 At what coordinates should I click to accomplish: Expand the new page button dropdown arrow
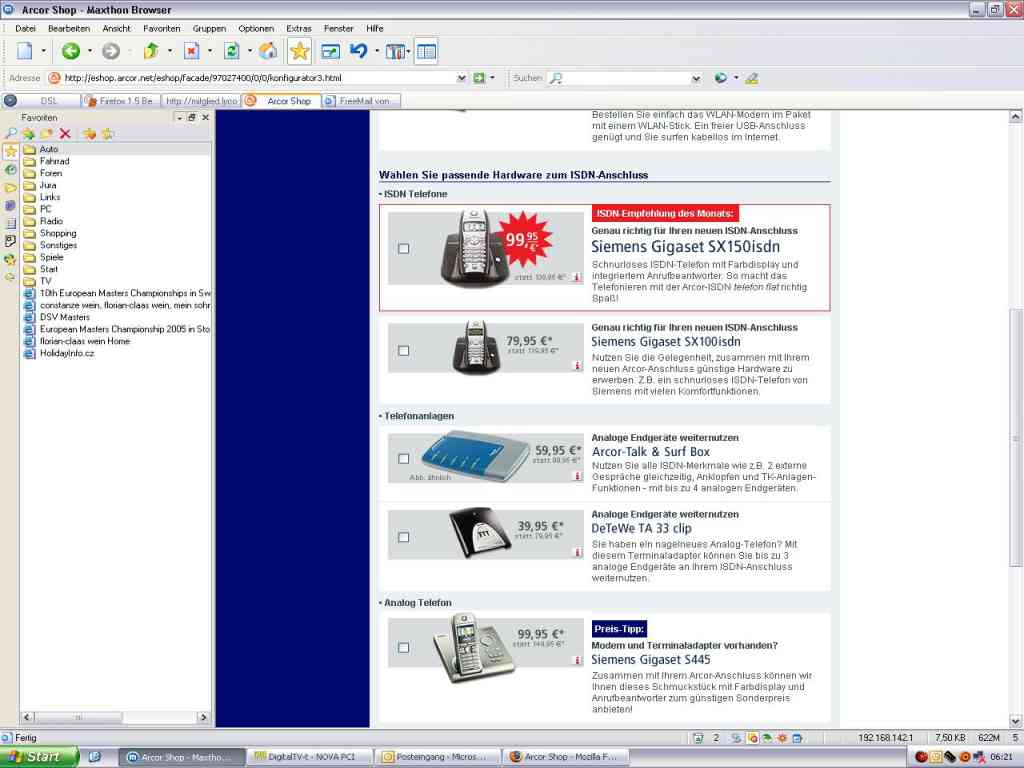[43, 51]
